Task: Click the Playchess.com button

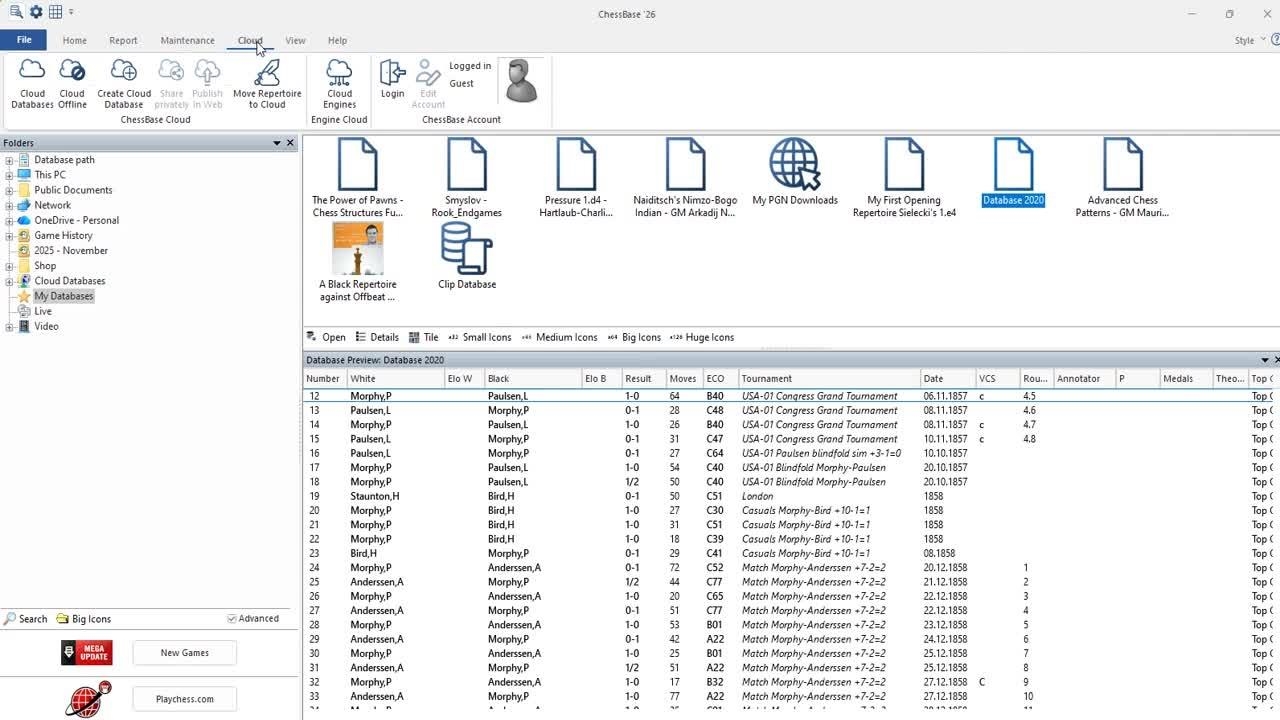Action: 185,699
